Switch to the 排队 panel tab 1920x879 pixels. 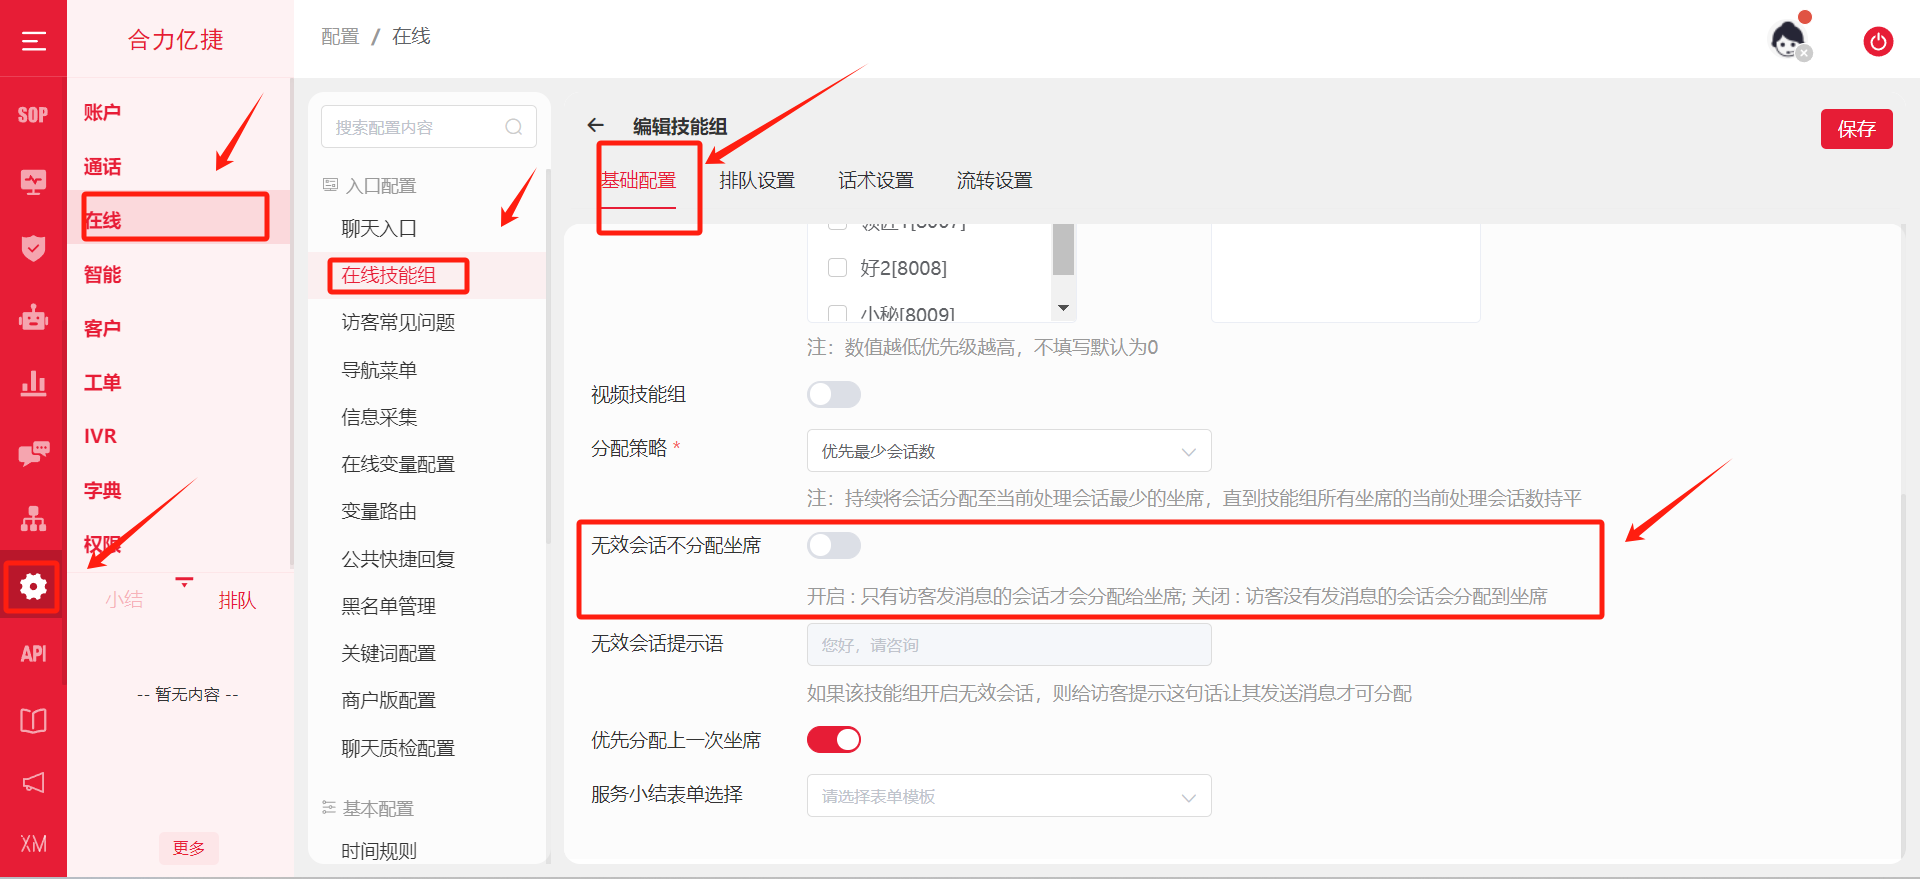pos(238,600)
